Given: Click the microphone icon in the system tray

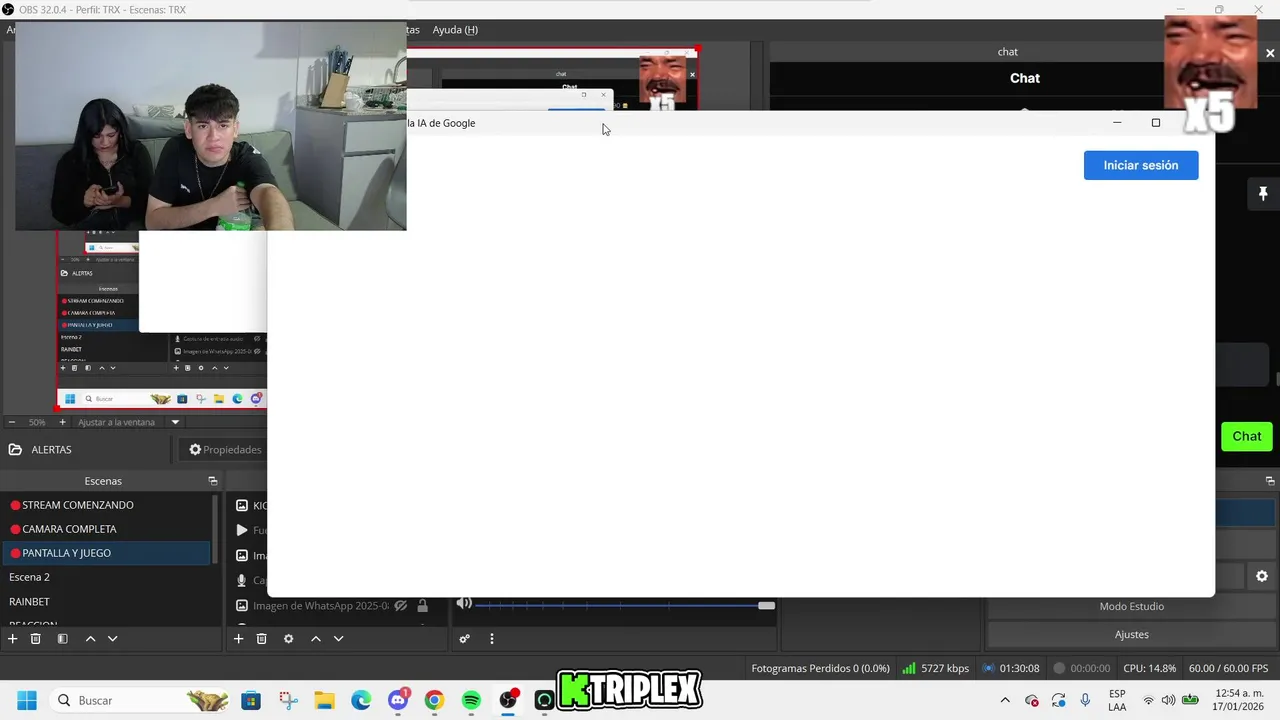Looking at the screenshot, I should pos(1085,700).
